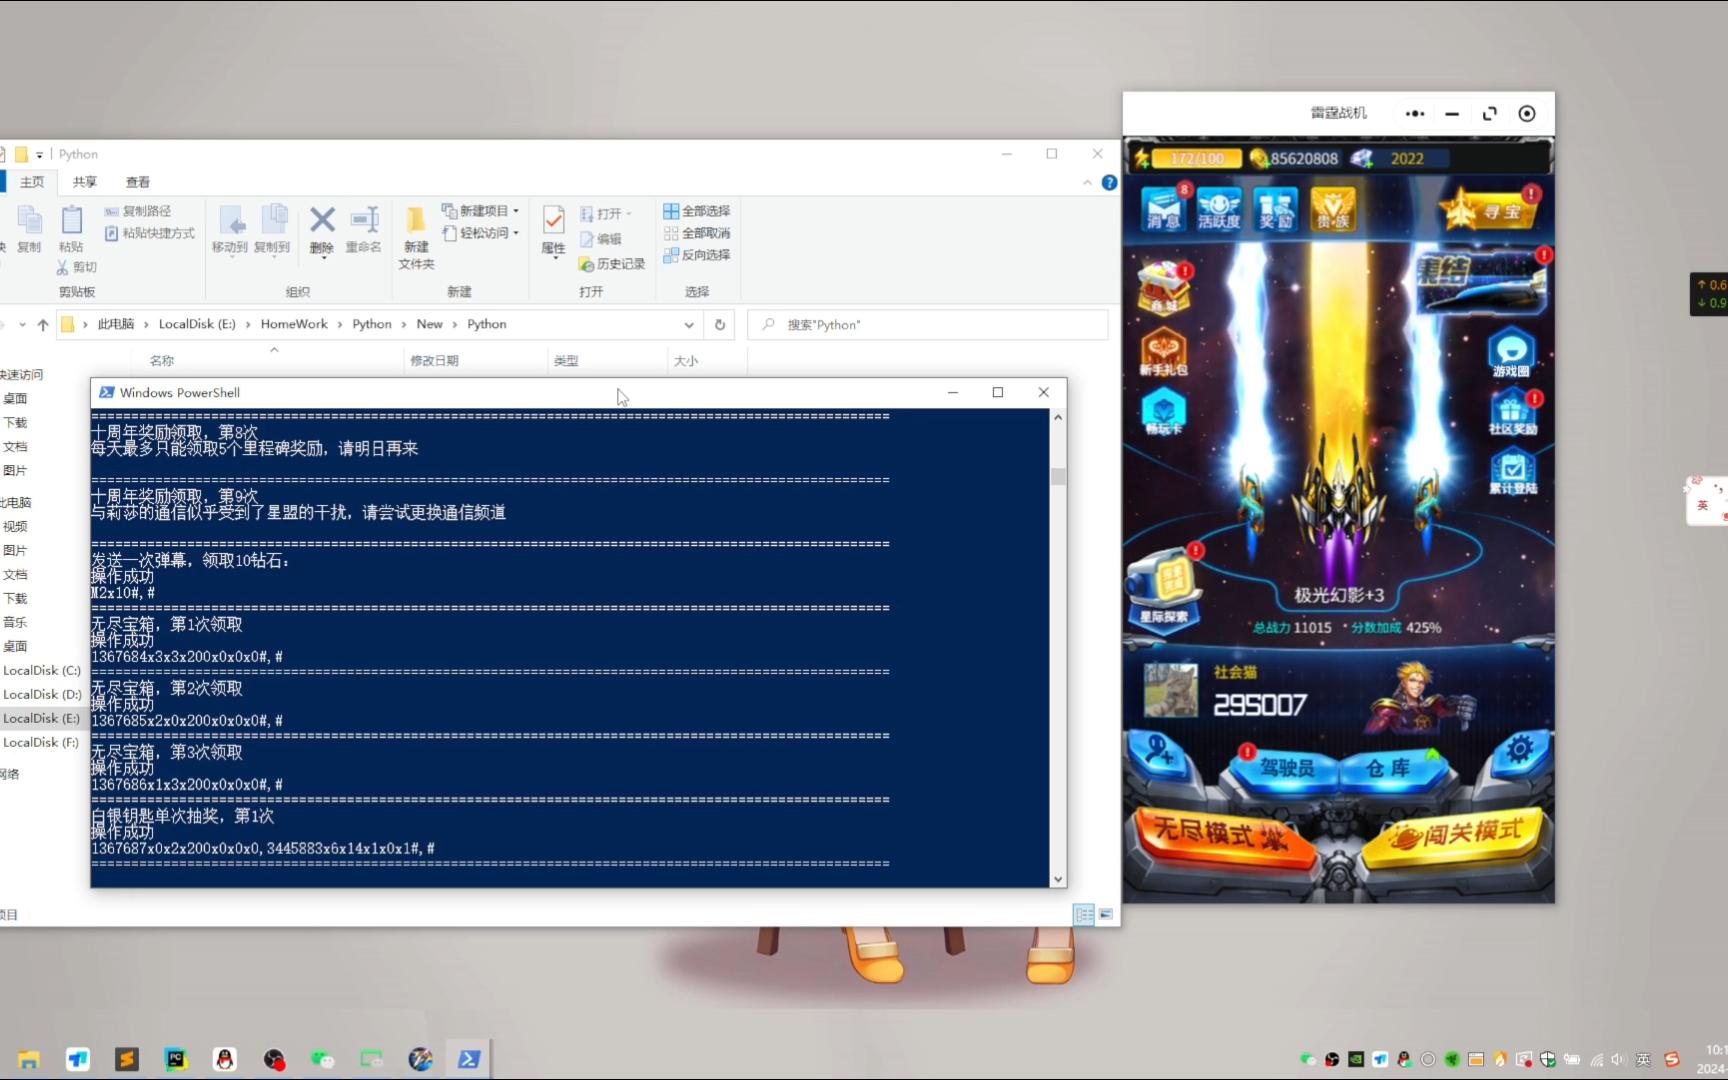Image resolution: width=1728 pixels, height=1080 pixels.
Task: Open the 贵族 VIP icon
Action: point(1333,208)
